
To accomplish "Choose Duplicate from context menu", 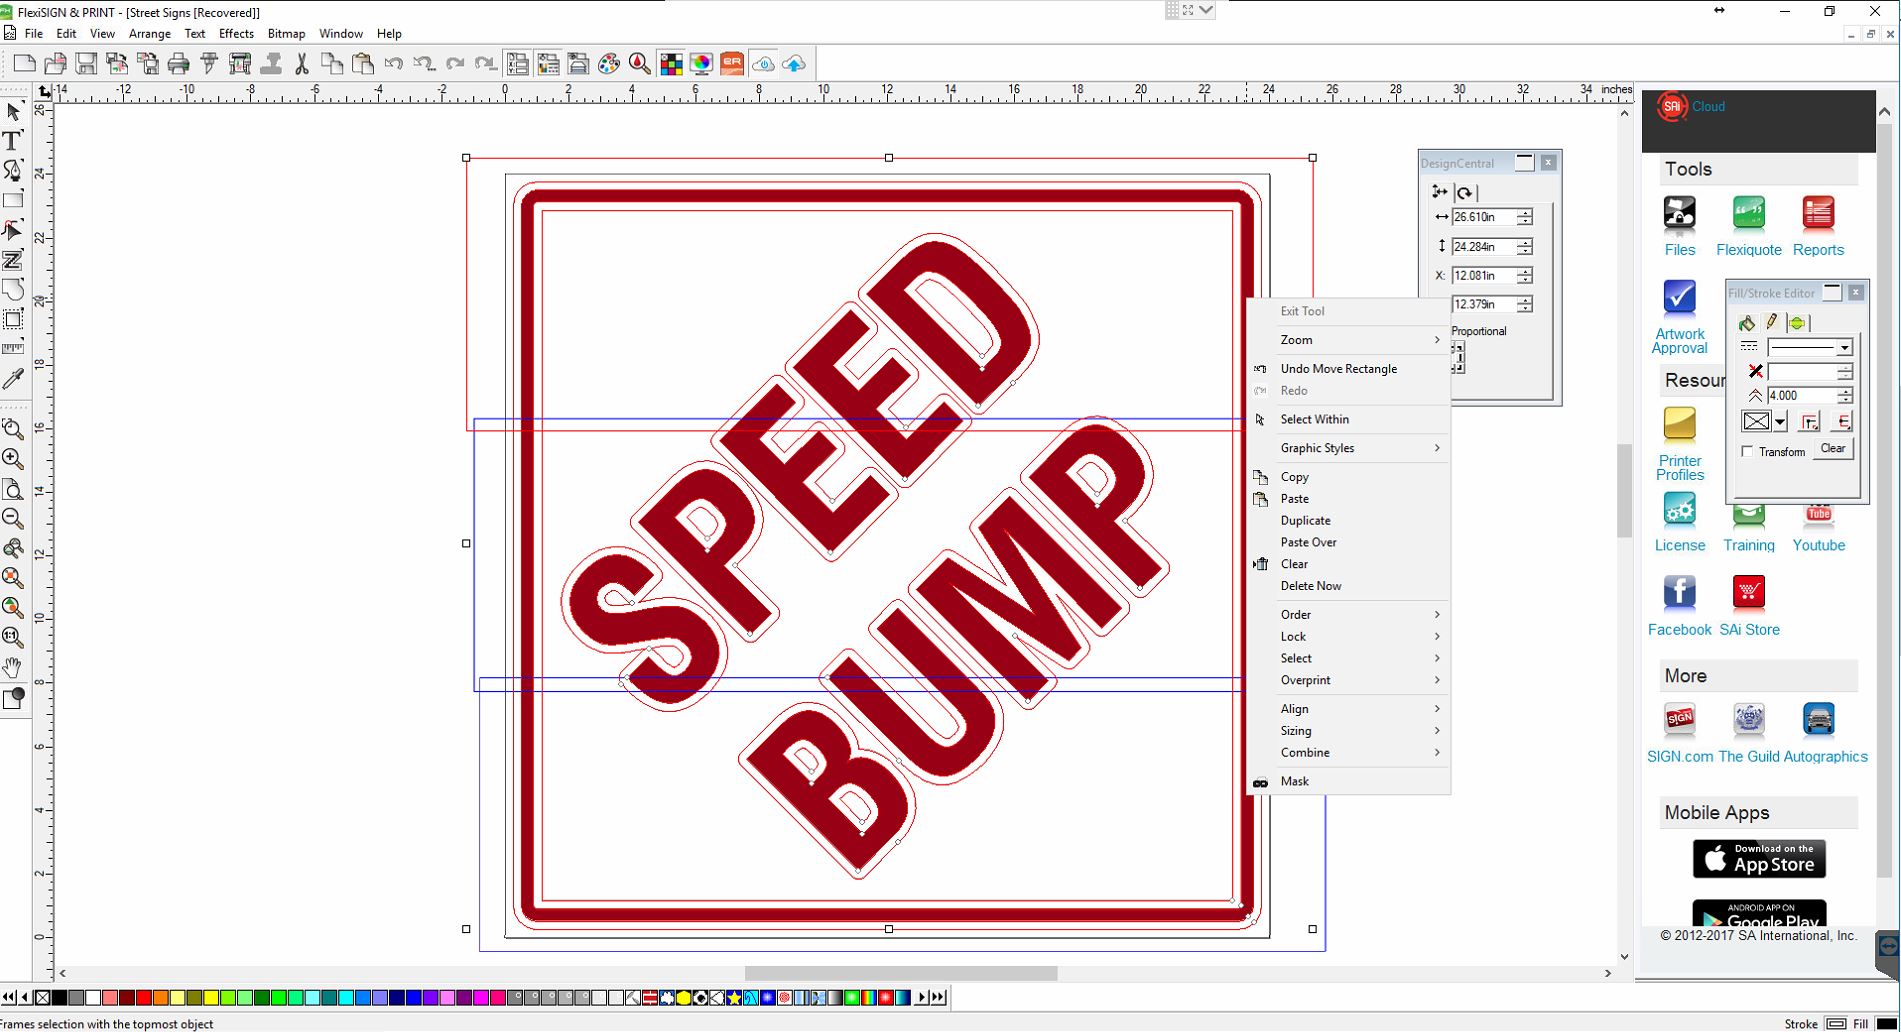I will 1349,521.
